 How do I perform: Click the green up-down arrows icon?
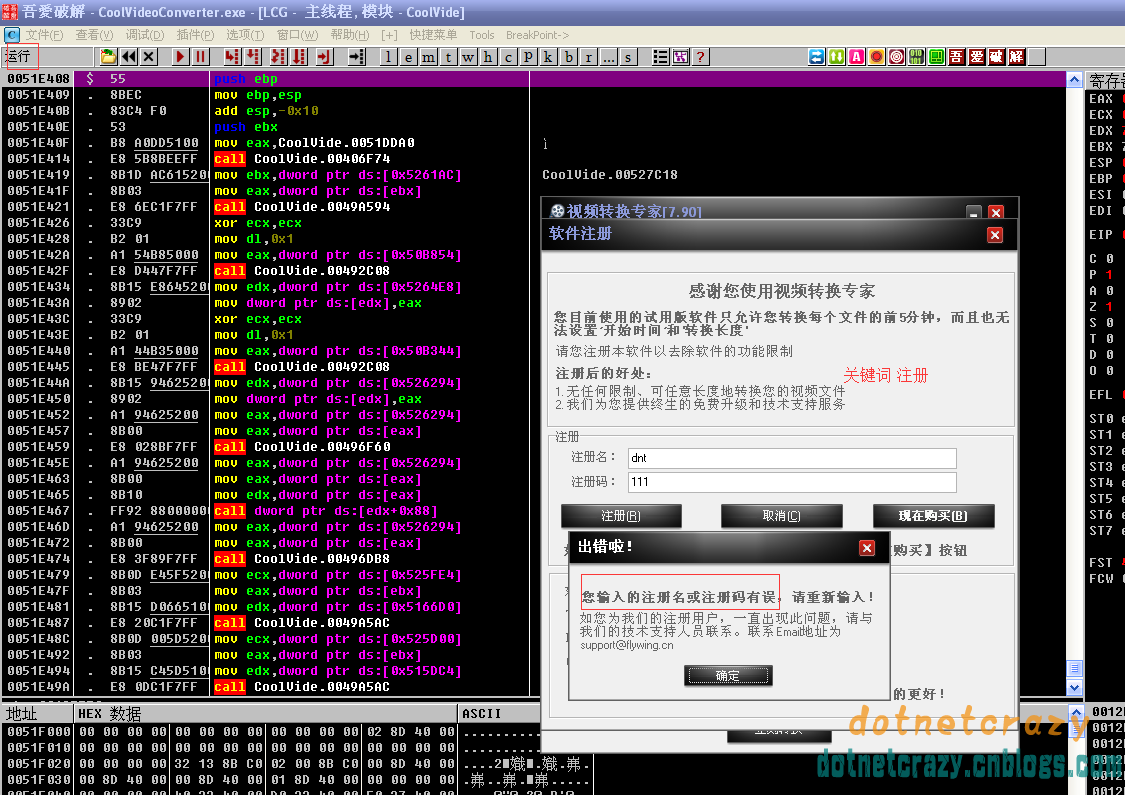tap(837, 57)
